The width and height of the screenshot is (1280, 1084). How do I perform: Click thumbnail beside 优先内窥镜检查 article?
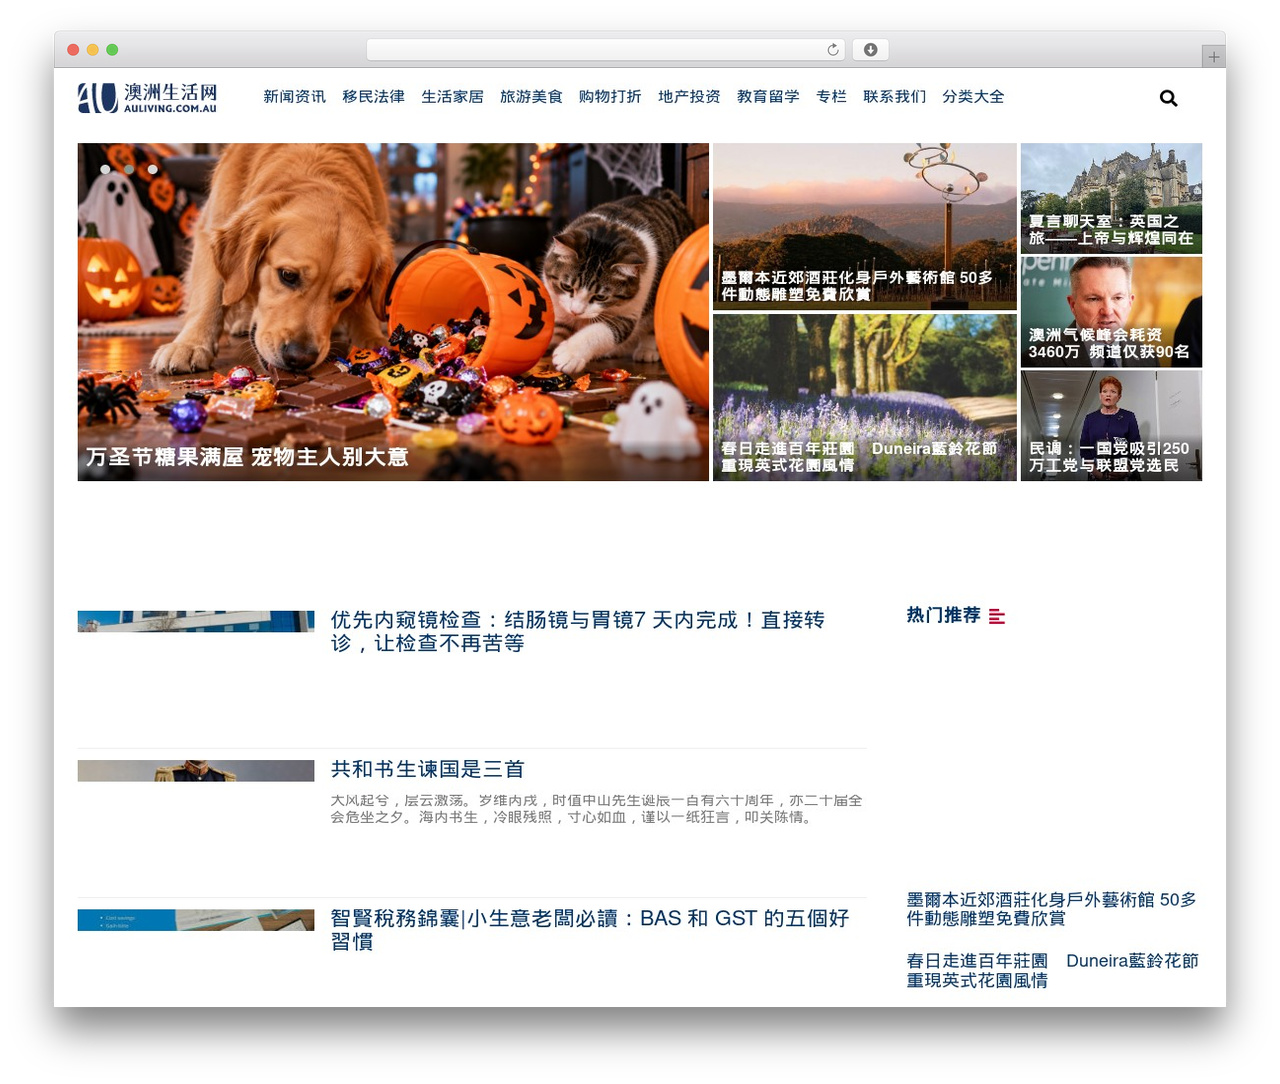tap(196, 621)
